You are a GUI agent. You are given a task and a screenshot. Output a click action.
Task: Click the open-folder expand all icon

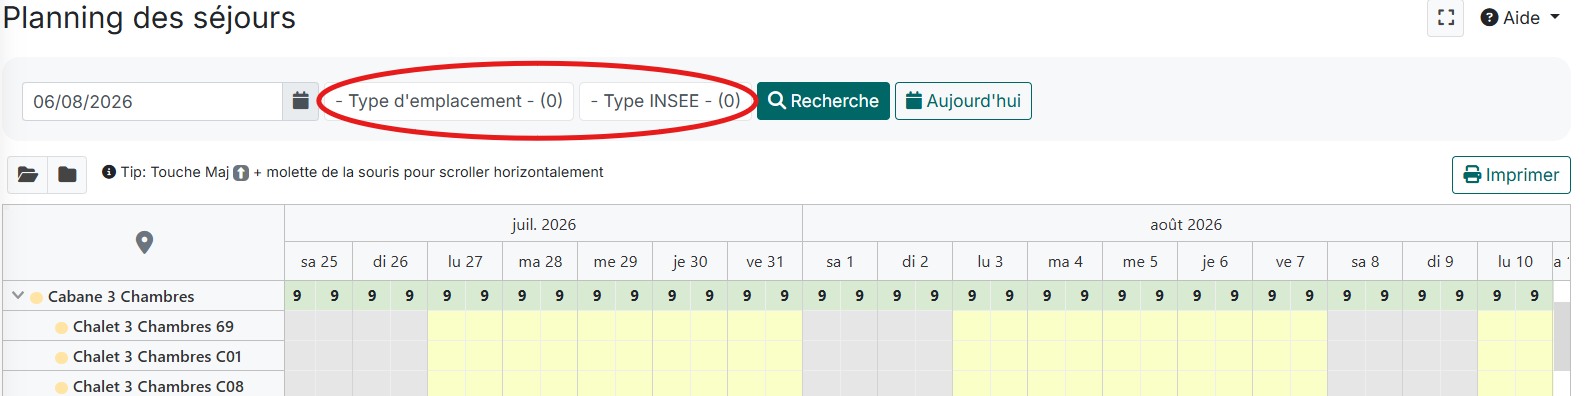click(27, 175)
